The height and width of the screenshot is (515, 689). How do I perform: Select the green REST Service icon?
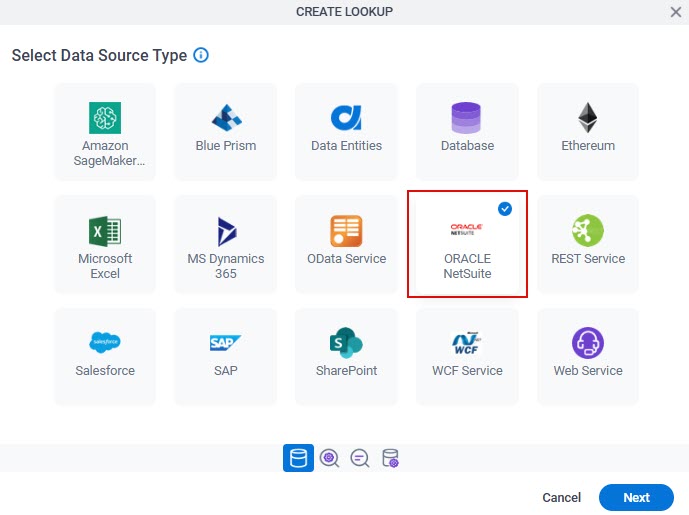587,231
